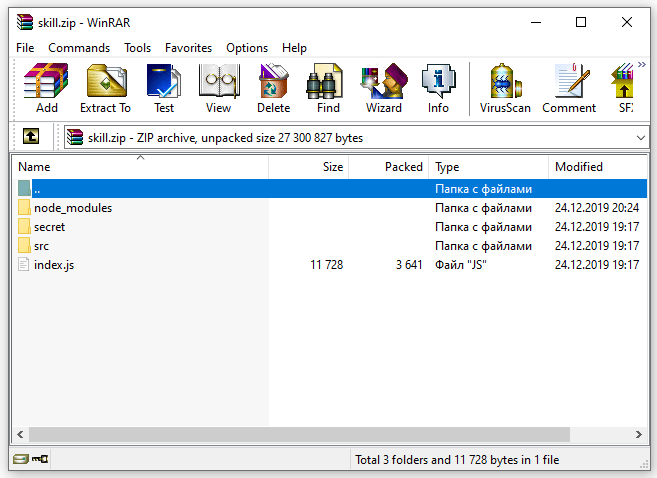Click the WinRAR title bar icon
This screenshot has width=657, height=478.
coord(24,22)
